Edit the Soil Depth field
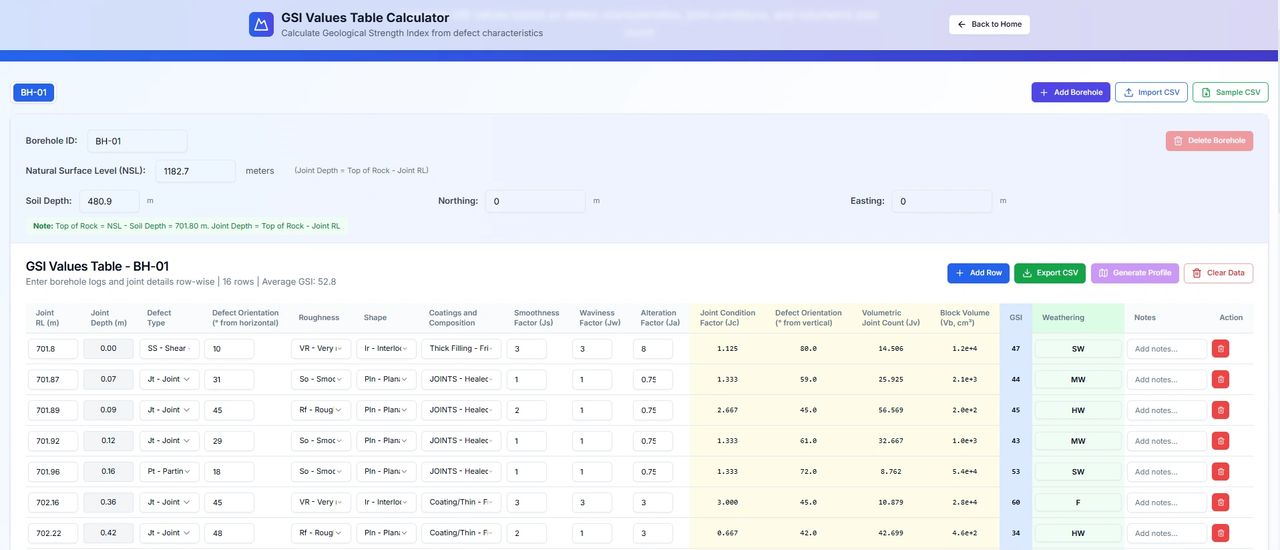The image size is (1280, 550). 109,201
